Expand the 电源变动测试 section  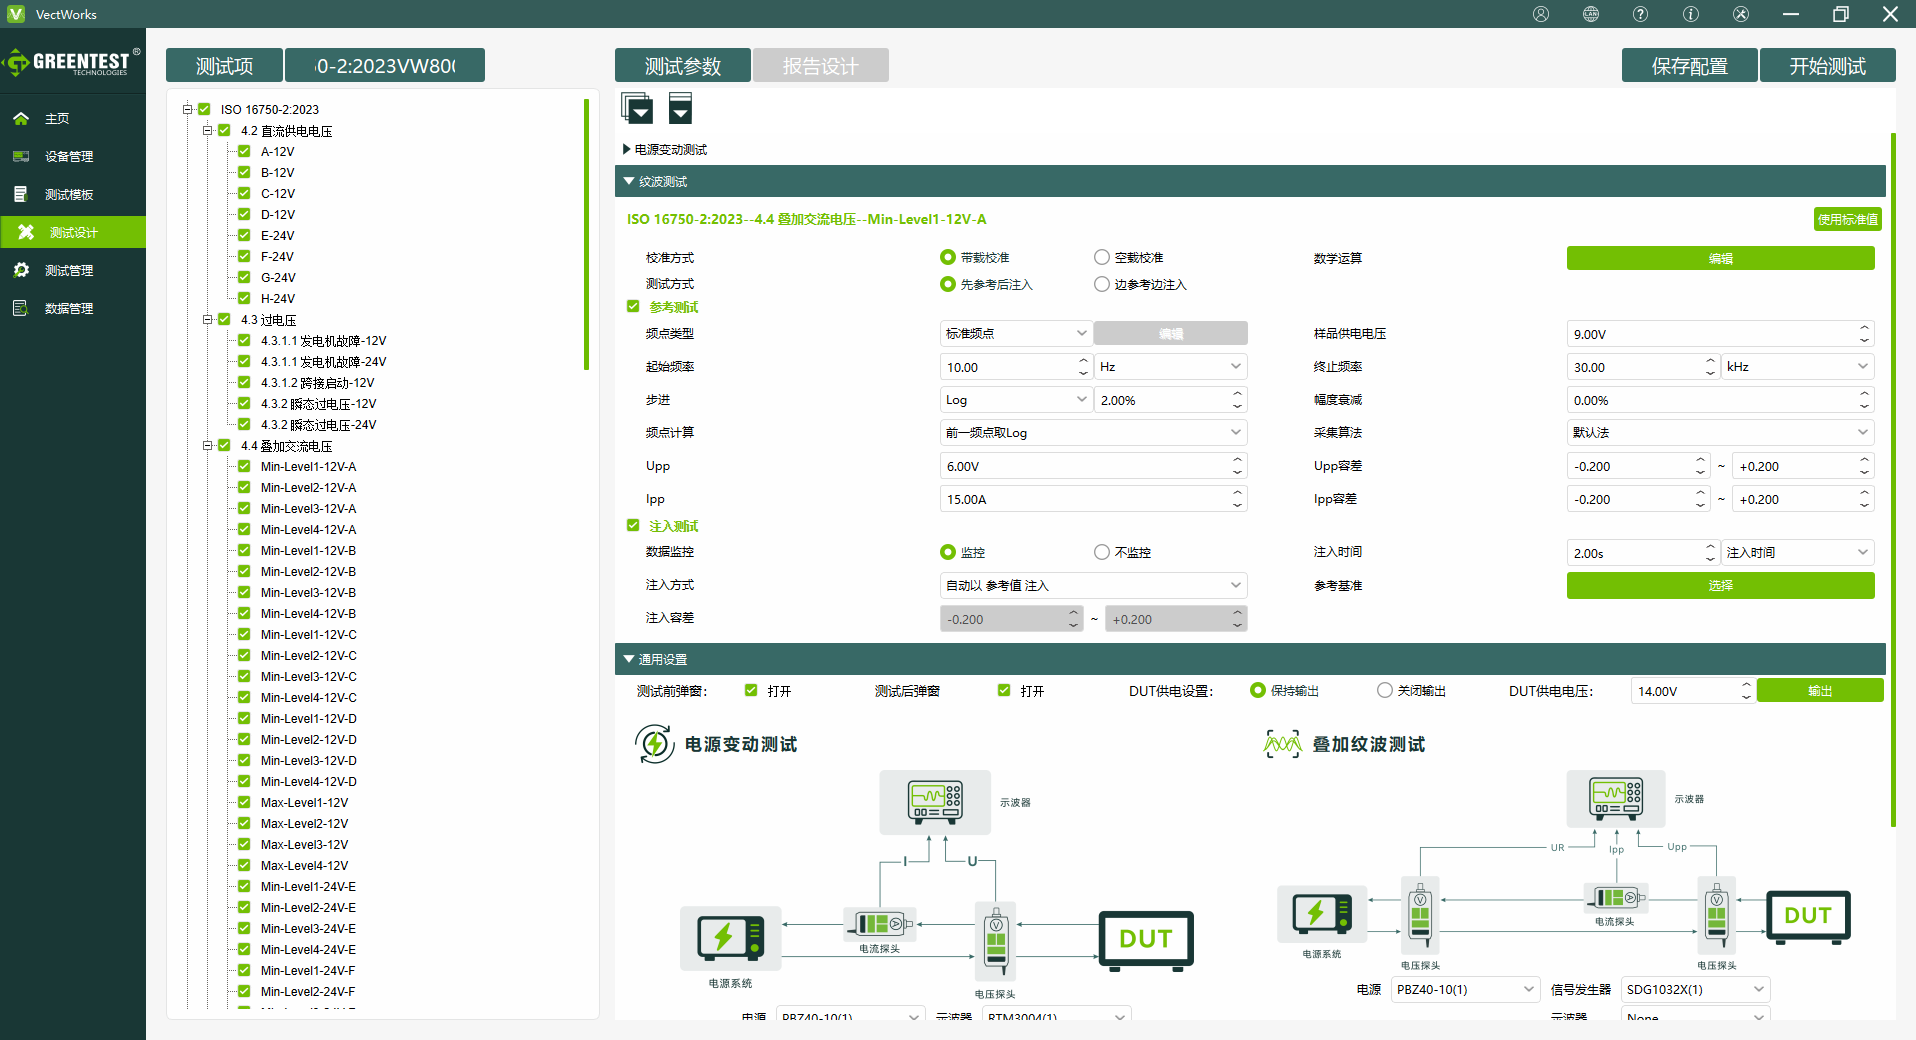[x=627, y=150]
